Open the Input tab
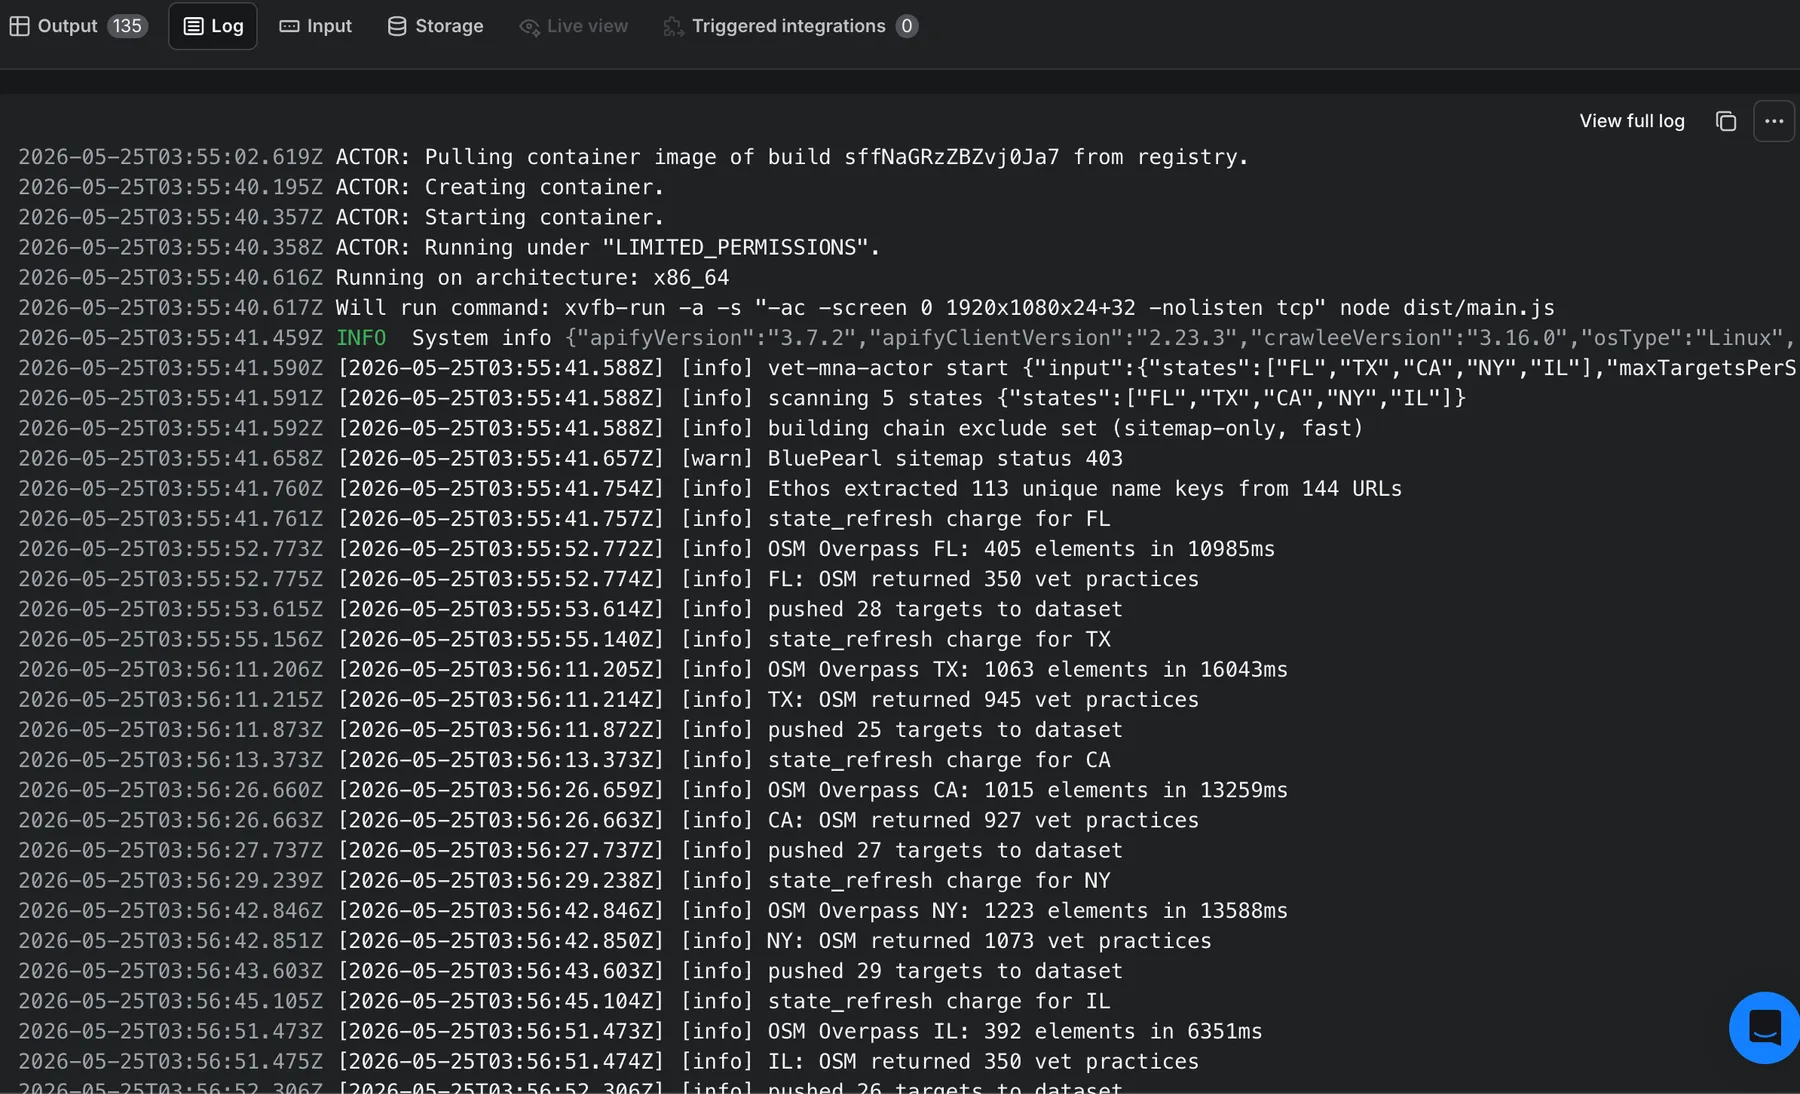The width and height of the screenshot is (1800, 1094). coord(315,26)
